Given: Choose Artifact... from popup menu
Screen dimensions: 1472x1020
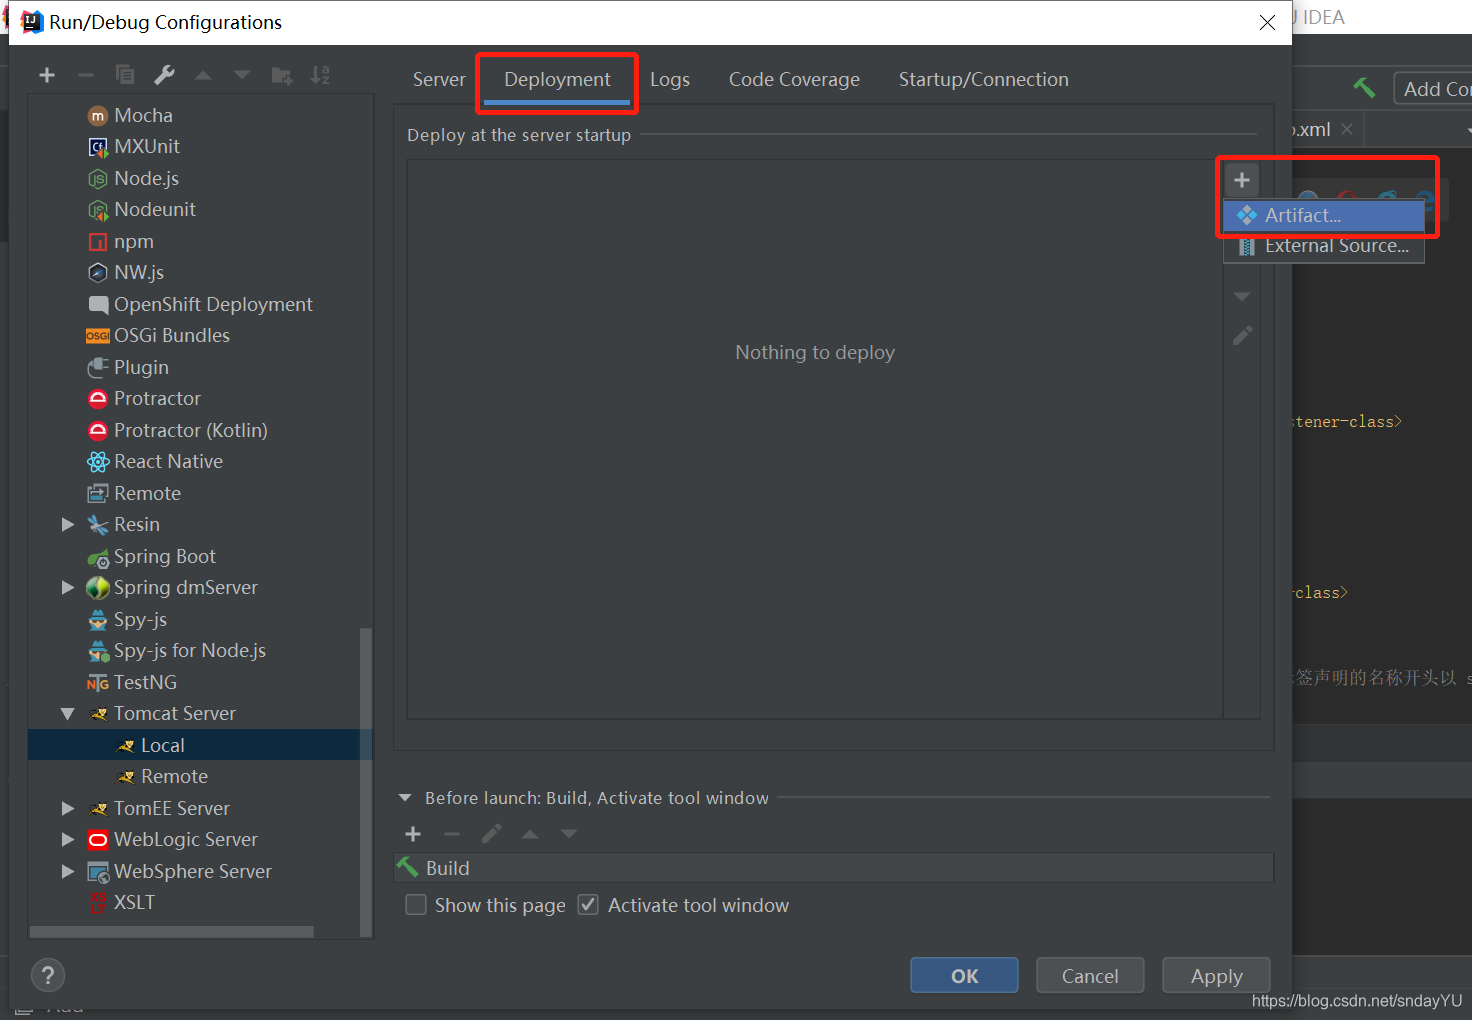Looking at the screenshot, I should coord(1324,215).
